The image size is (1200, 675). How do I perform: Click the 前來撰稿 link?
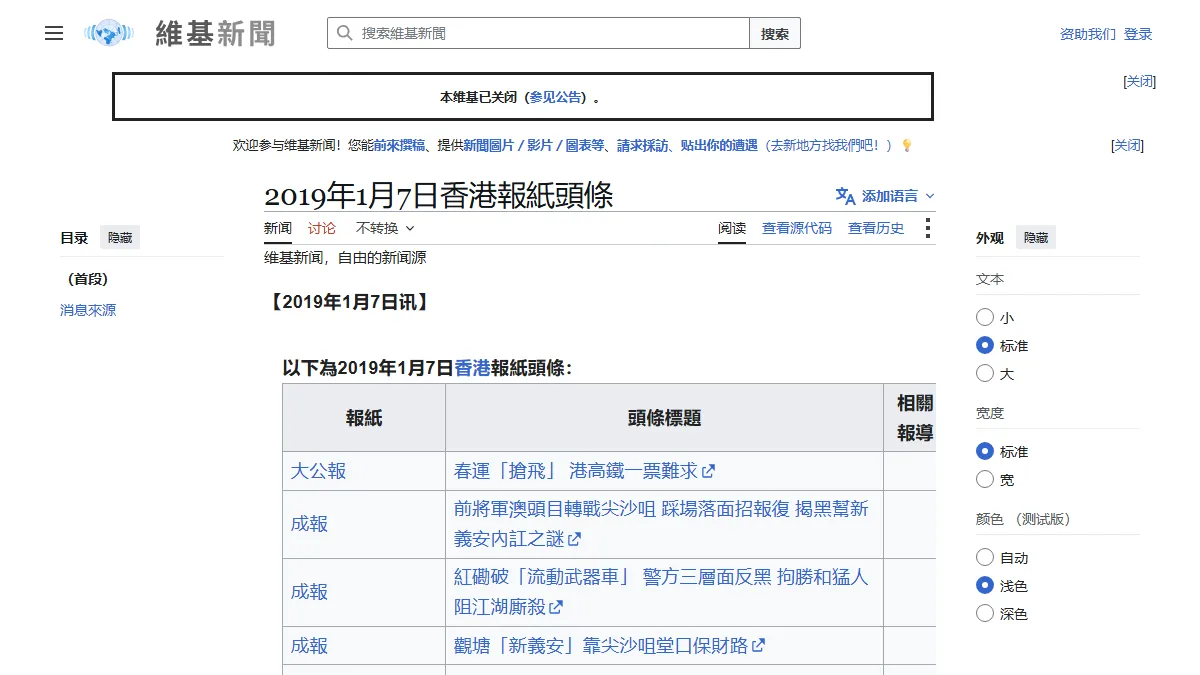pyautogui.click(x=400, y=145)
